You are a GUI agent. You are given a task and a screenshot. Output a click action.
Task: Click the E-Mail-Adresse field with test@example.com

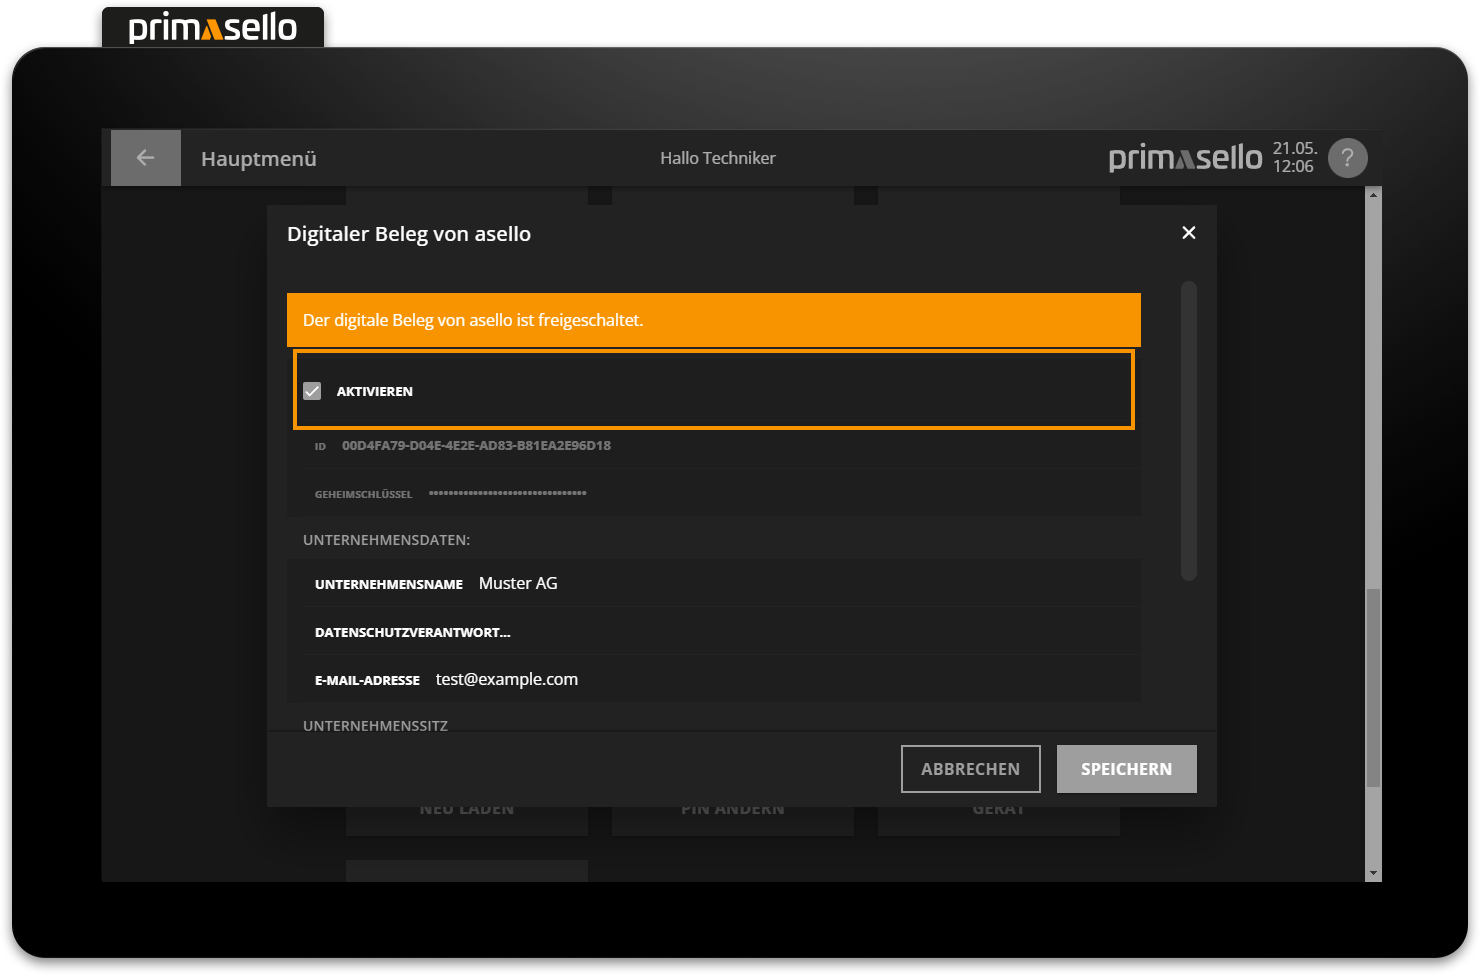tap(506, 679)
